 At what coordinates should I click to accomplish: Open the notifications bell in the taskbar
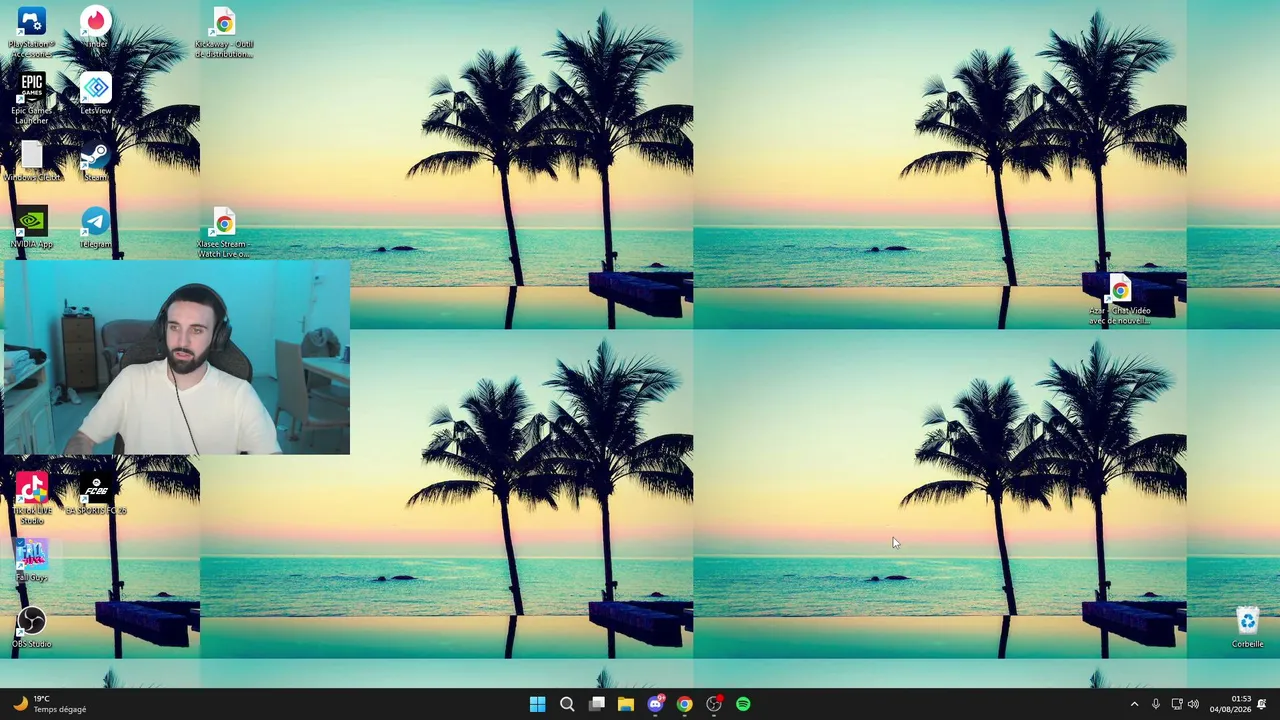coord(1262,704)
